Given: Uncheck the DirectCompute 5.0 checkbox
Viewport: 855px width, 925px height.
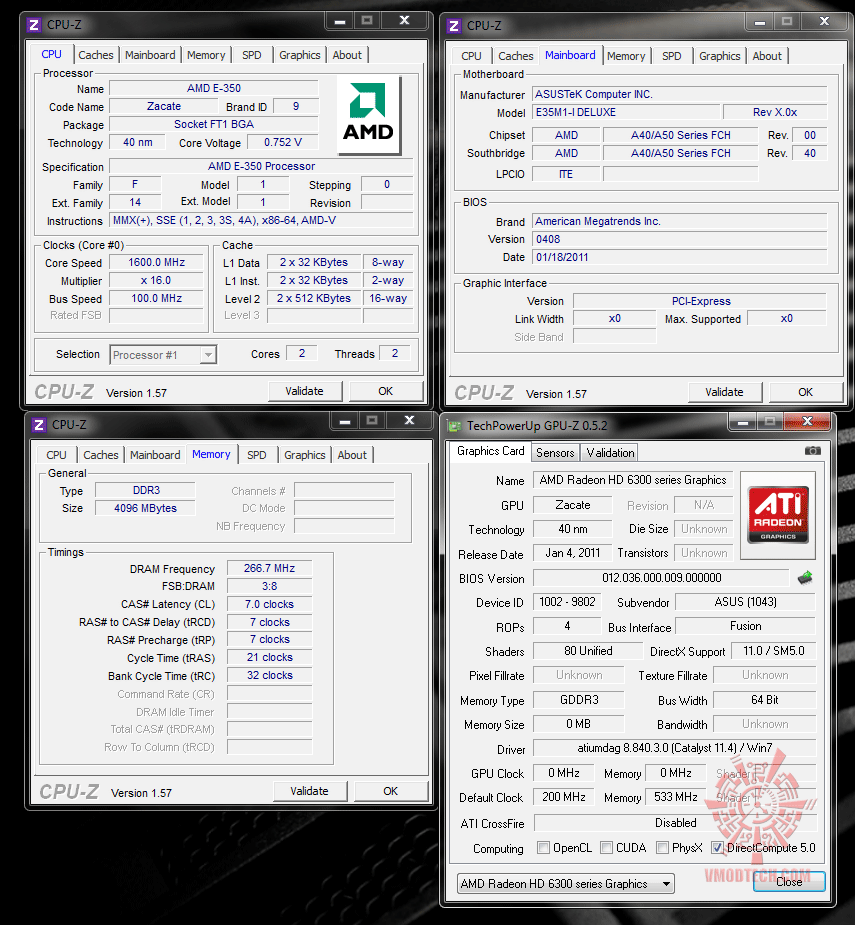Looking at the screenshot, I should coord(717,848).
